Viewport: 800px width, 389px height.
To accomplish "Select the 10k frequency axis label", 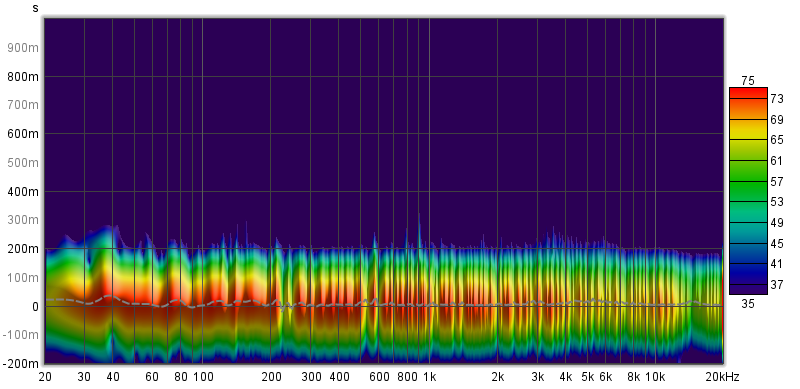I will coord(655,377).
